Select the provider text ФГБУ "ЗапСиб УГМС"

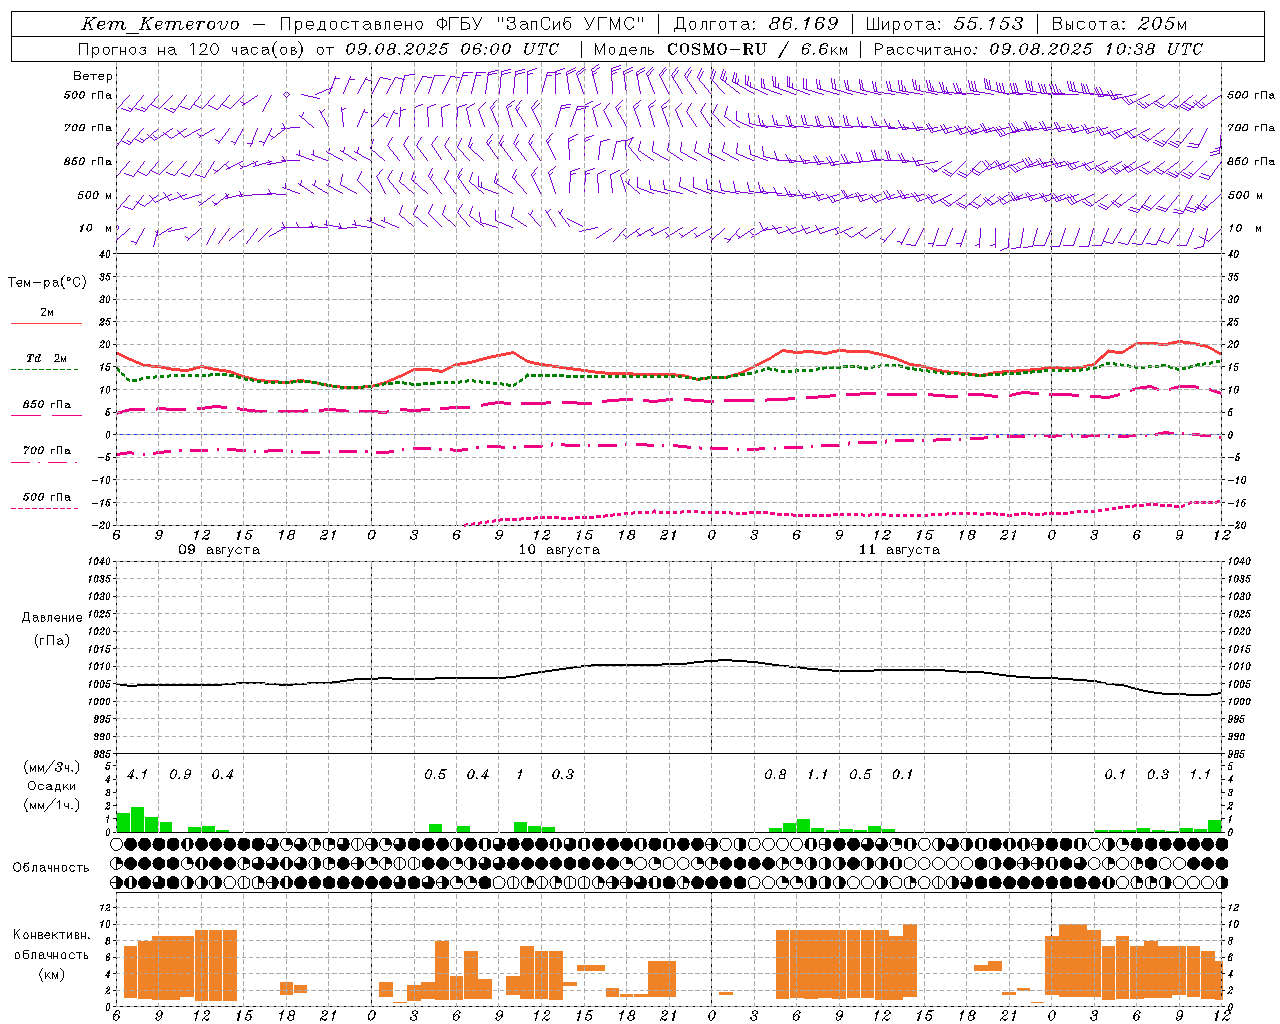coord(540,24)
